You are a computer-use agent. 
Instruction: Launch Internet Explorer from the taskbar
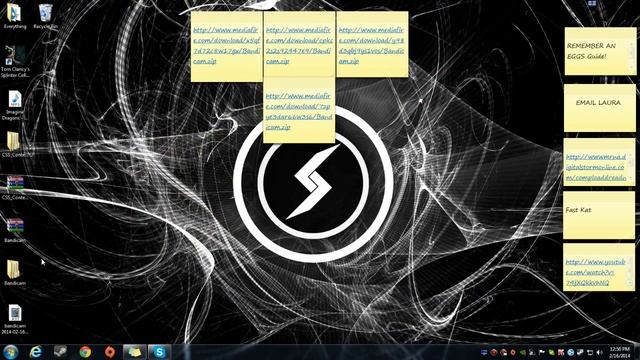point(36,352)
